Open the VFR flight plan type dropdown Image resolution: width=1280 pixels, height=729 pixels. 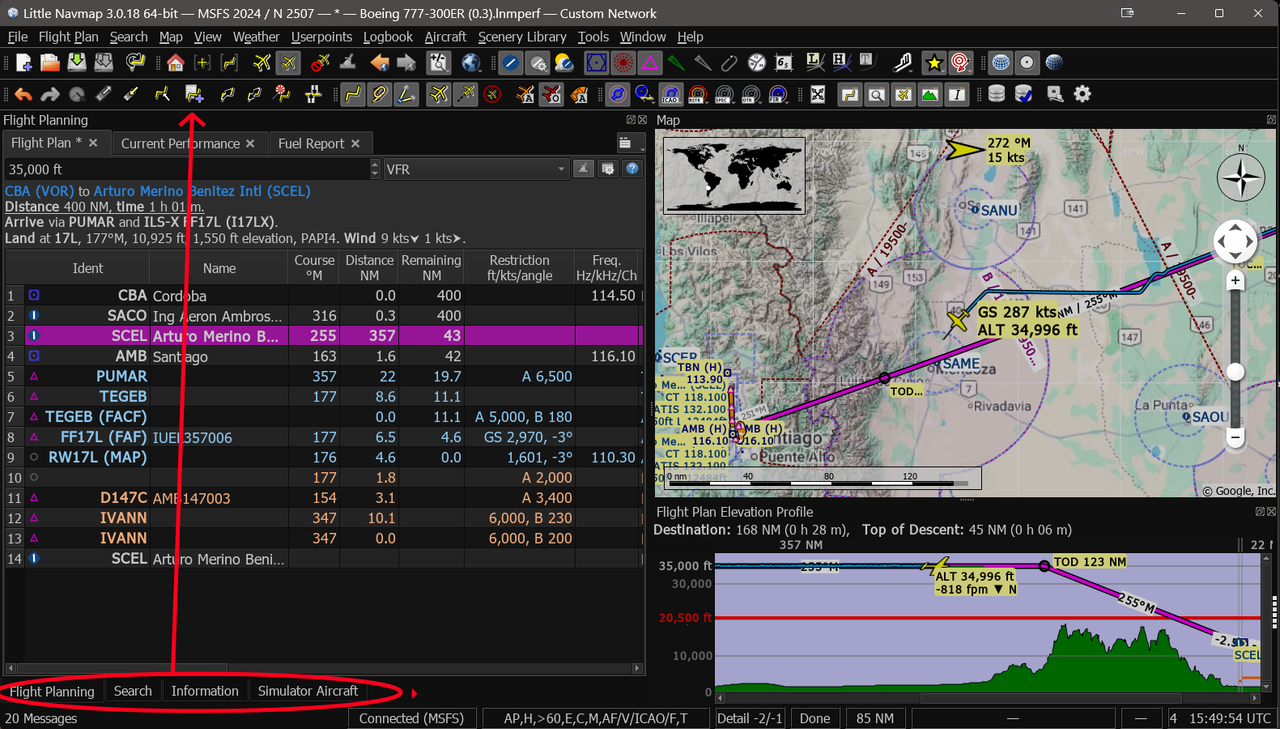point(476,169)
